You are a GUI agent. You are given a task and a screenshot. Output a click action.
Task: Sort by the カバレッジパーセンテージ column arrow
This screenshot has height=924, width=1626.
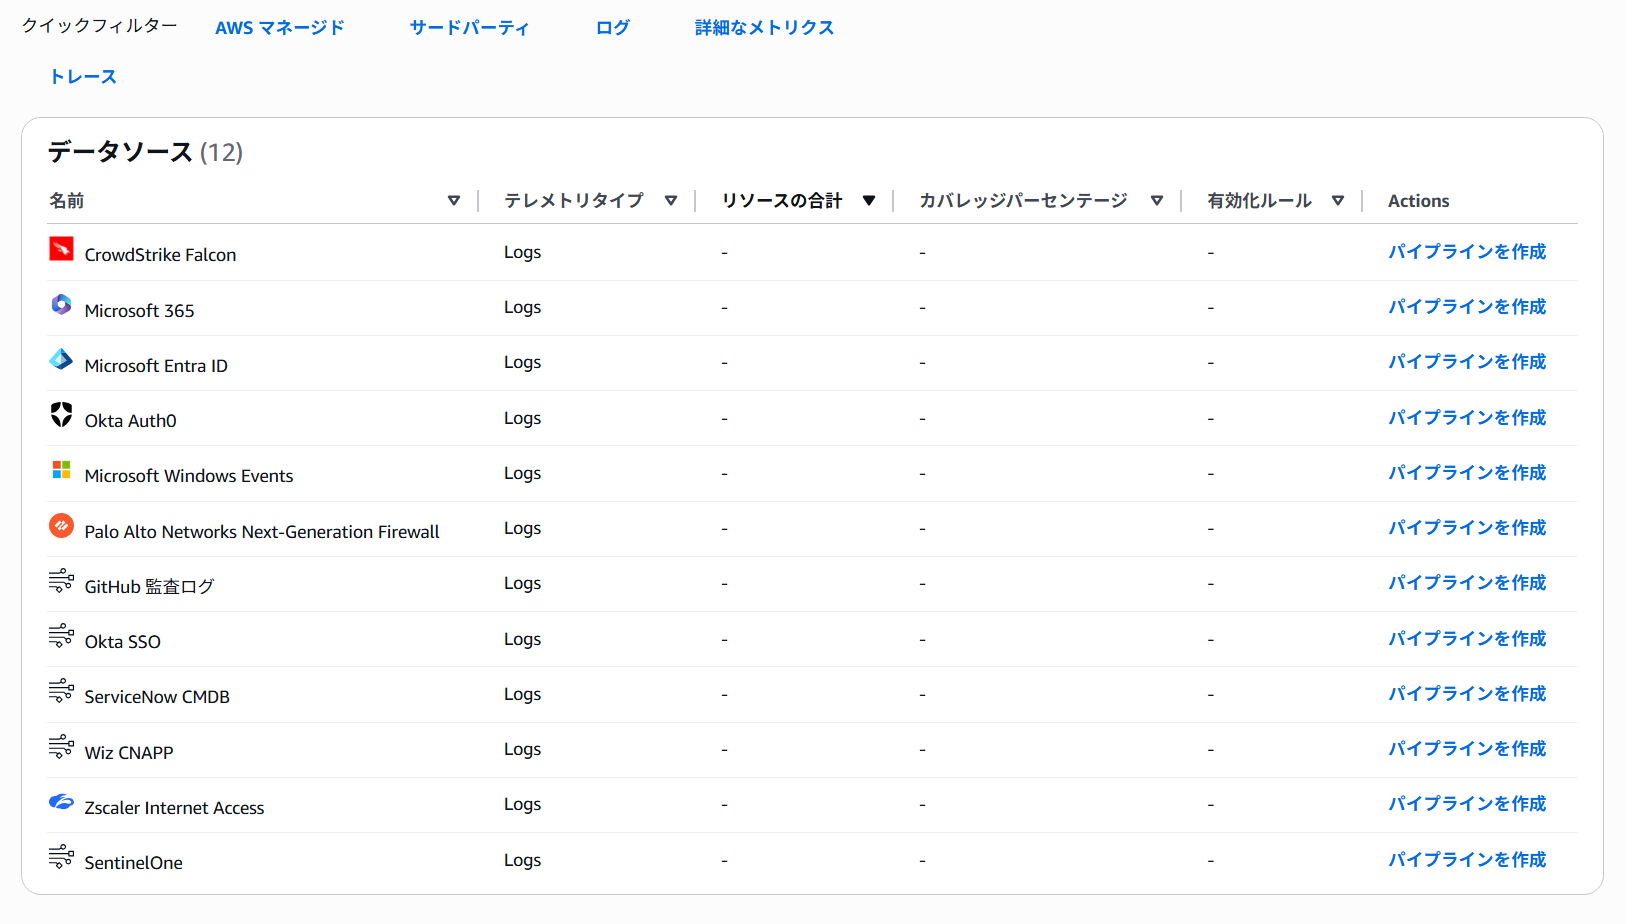(x=1157, y=201)
